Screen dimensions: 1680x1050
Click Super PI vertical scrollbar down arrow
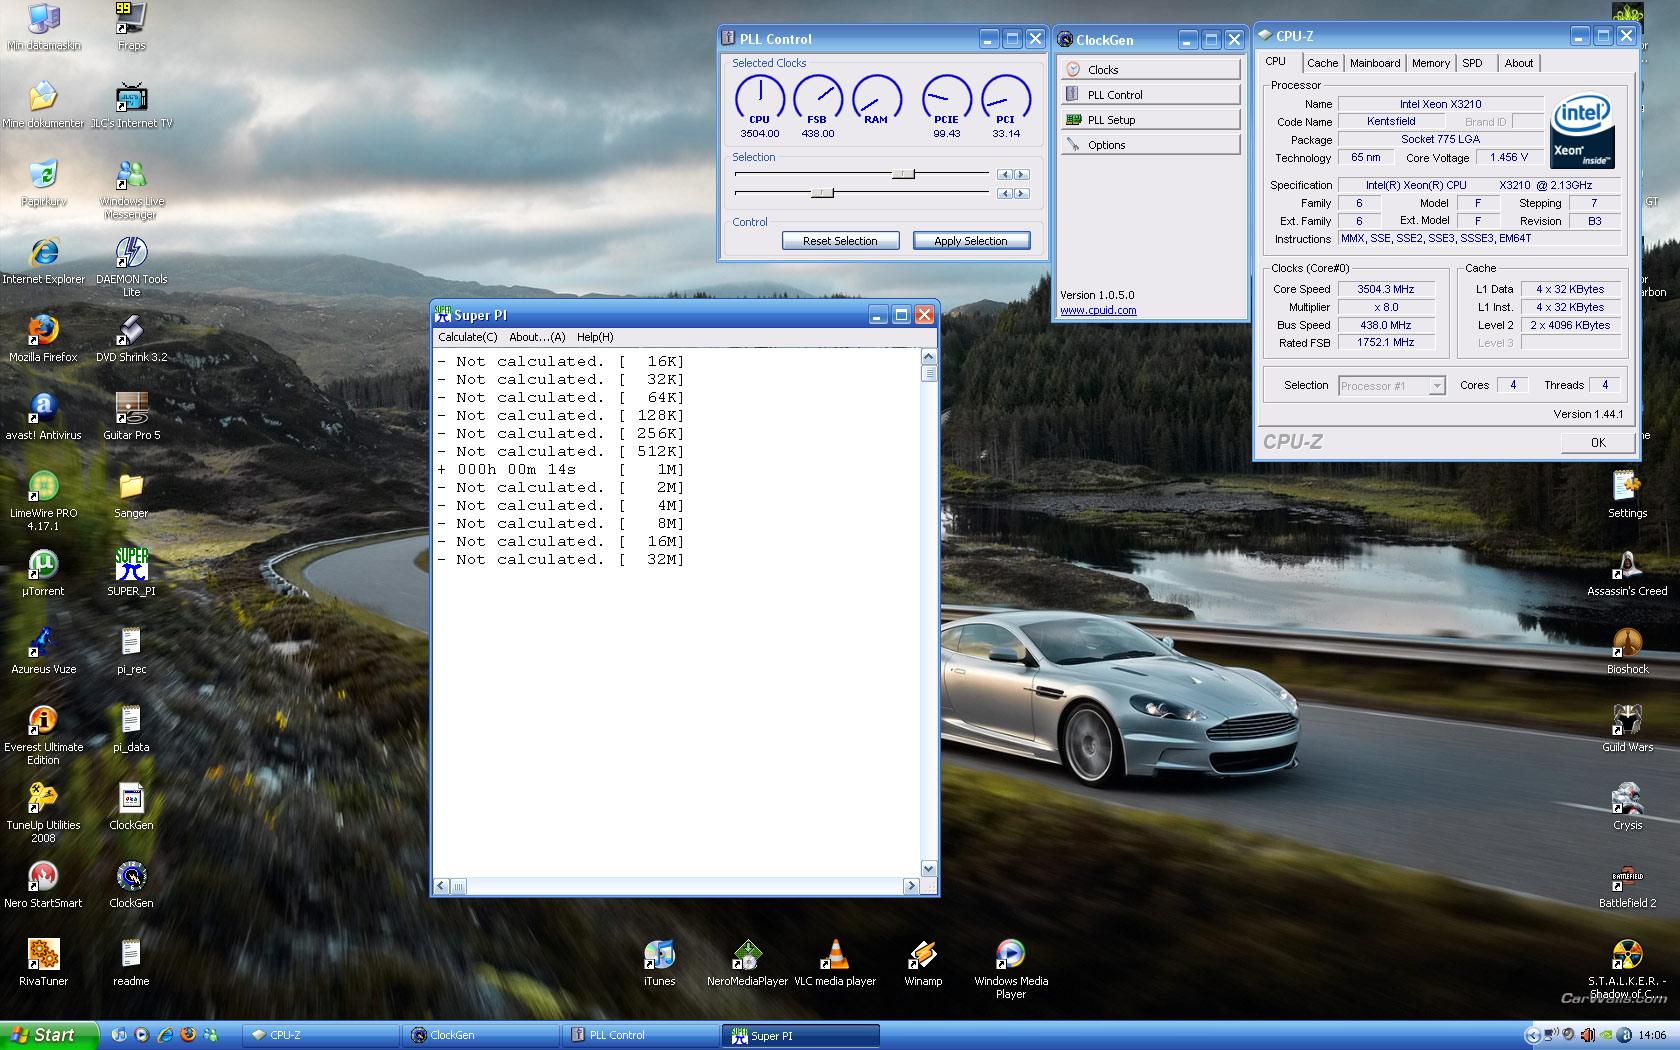coord(928,869)
